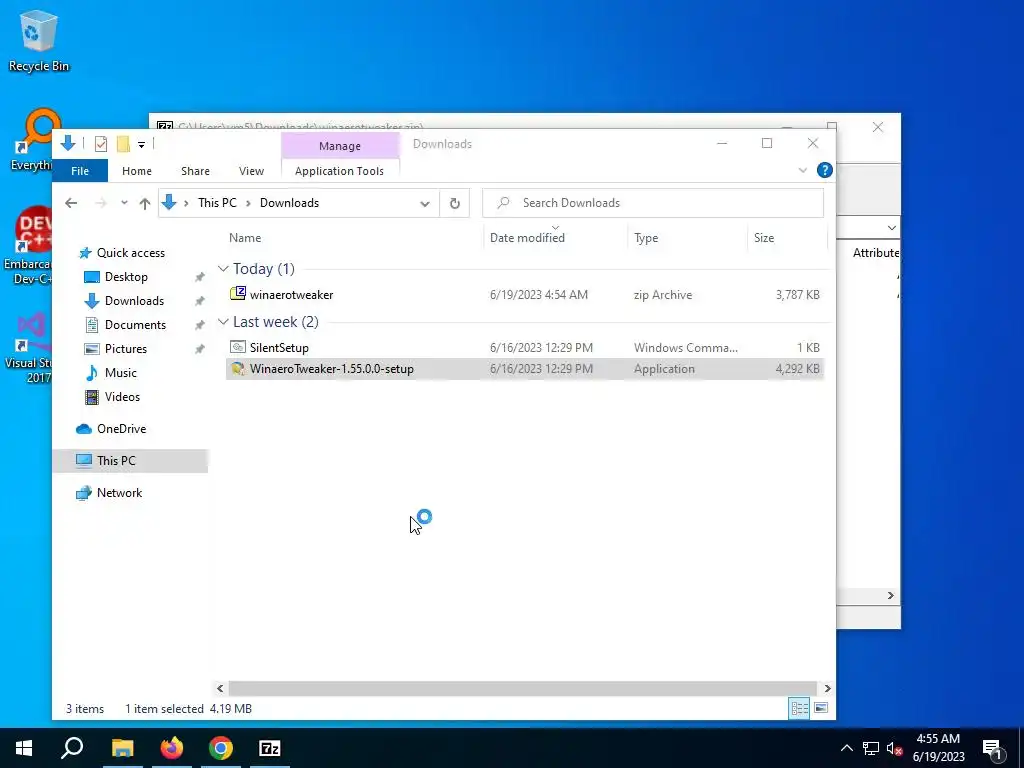The image size is (1024, 768).
Task: Switch to Details view layout button
Action: (799, 708)
